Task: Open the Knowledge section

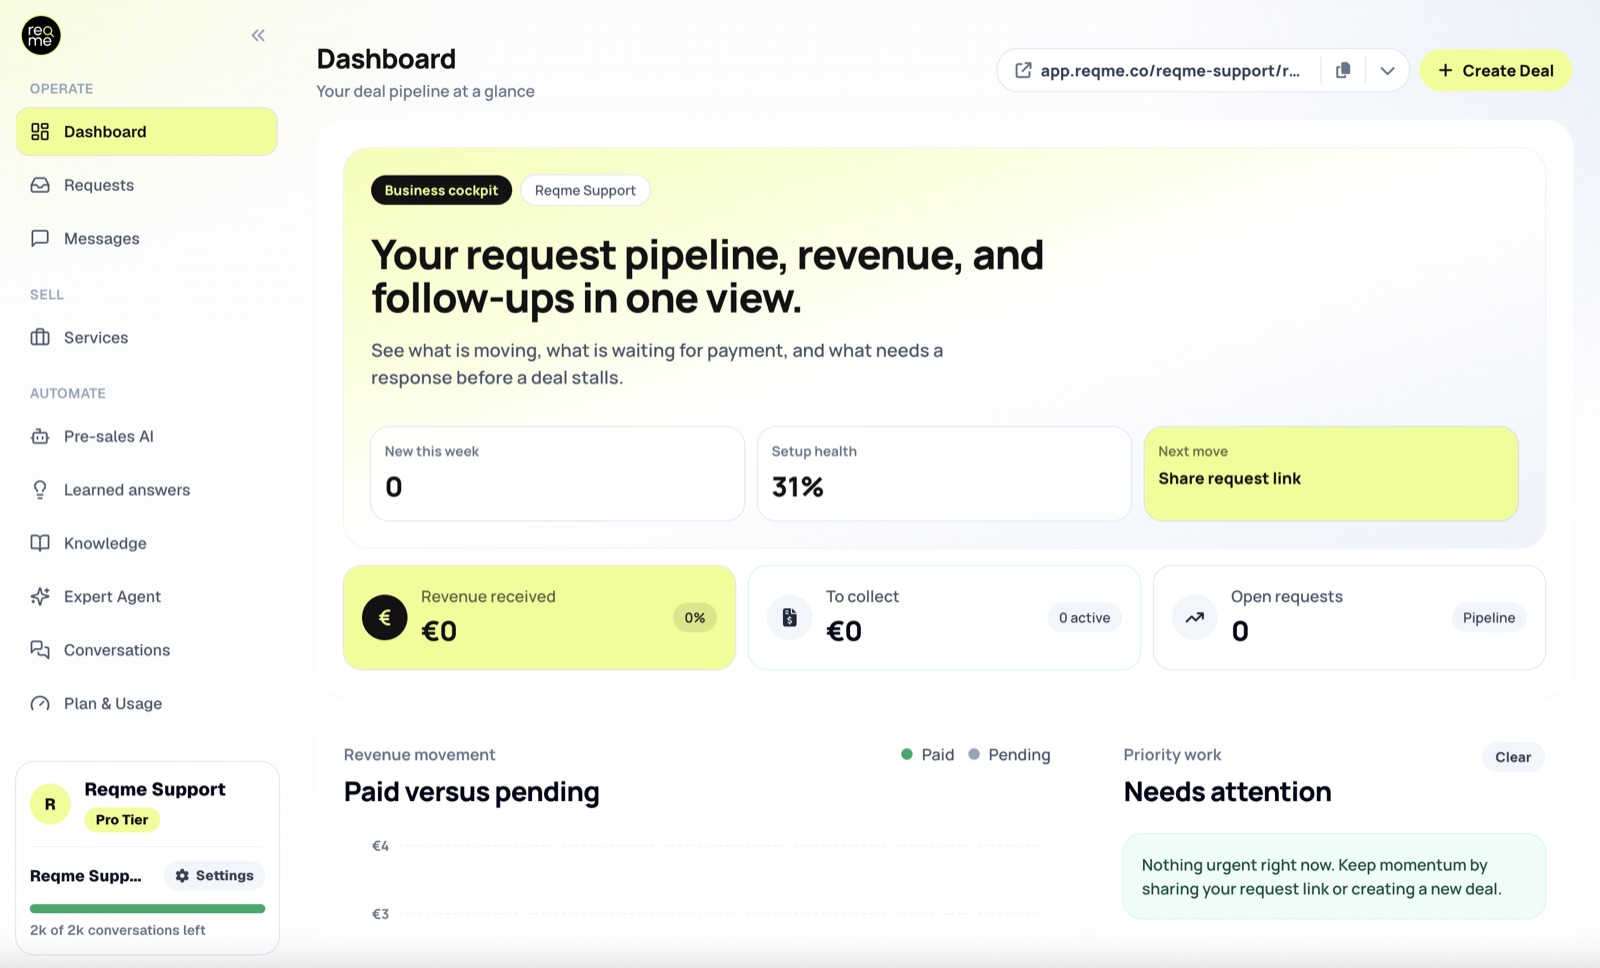Action: [x=147, y=543]
